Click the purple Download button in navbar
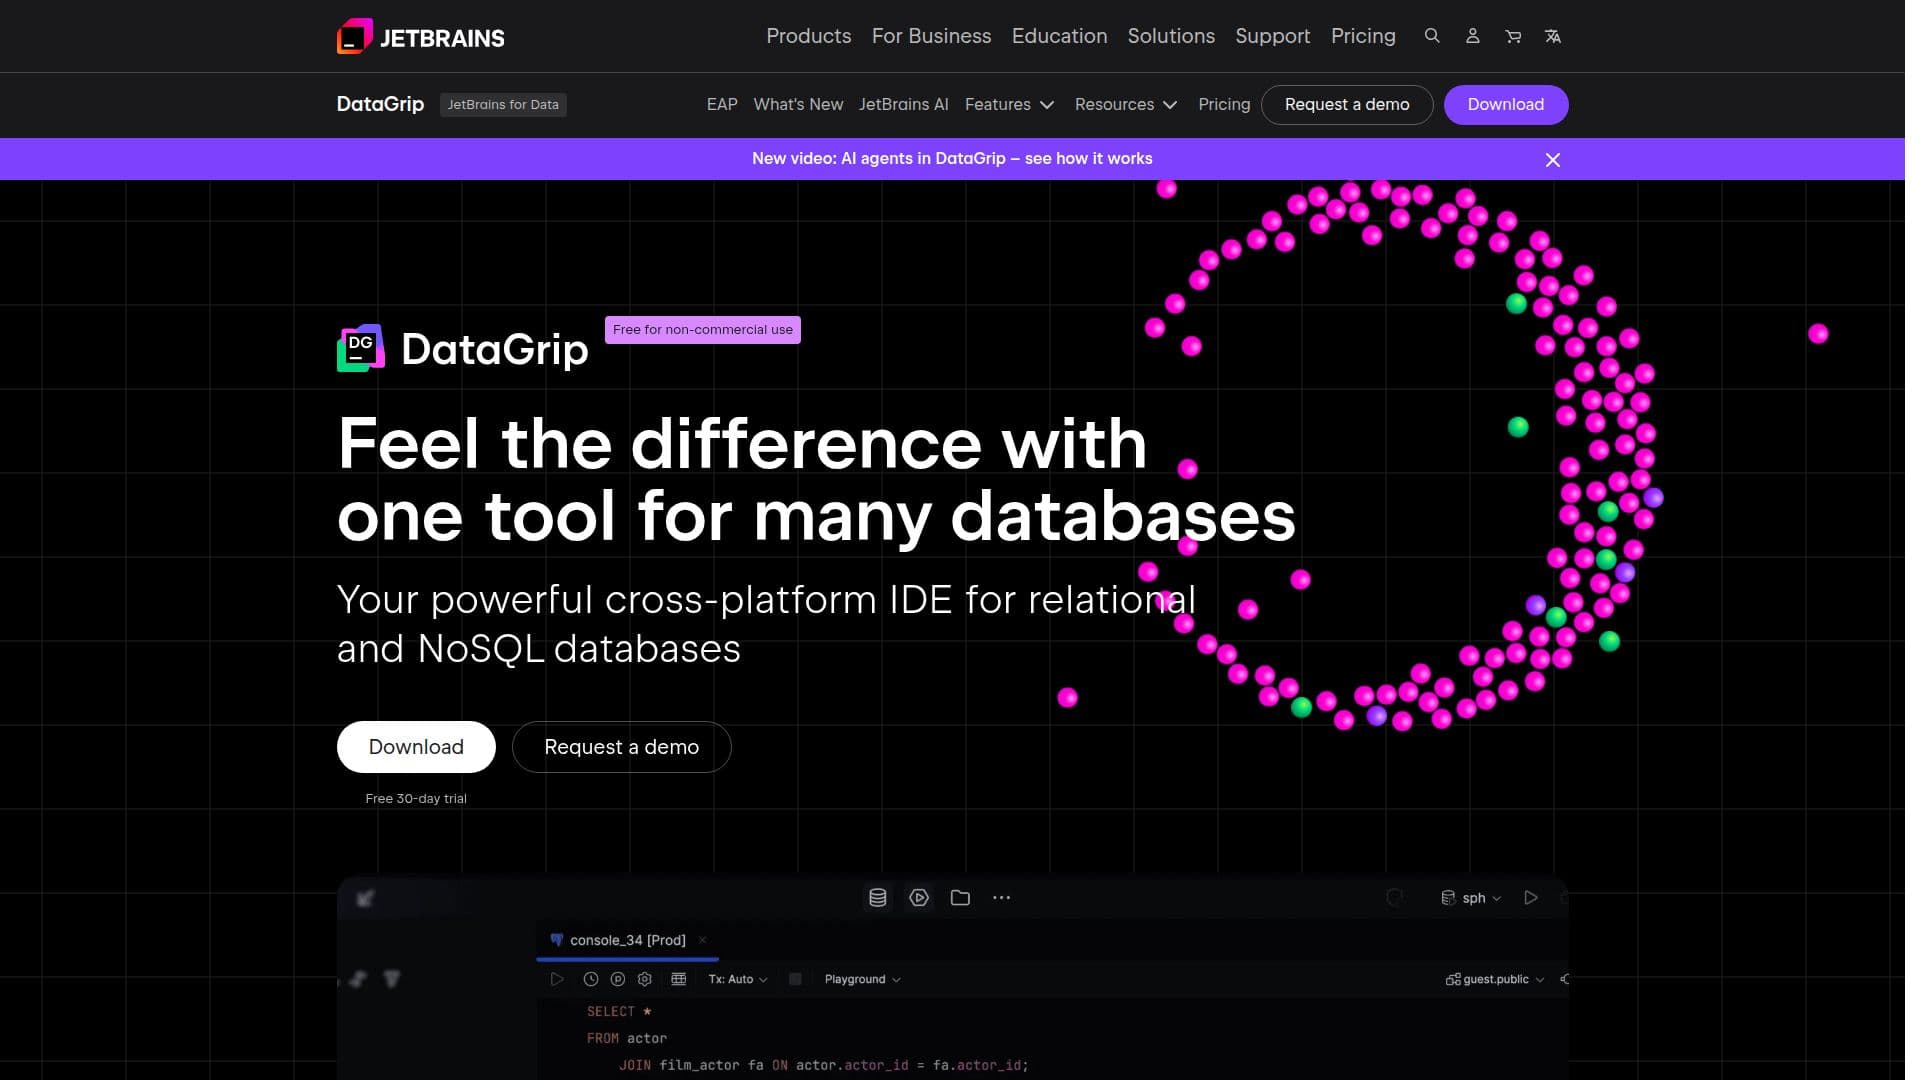Viewport: 1920px width, 1080px height. [x=1506, y=104]
